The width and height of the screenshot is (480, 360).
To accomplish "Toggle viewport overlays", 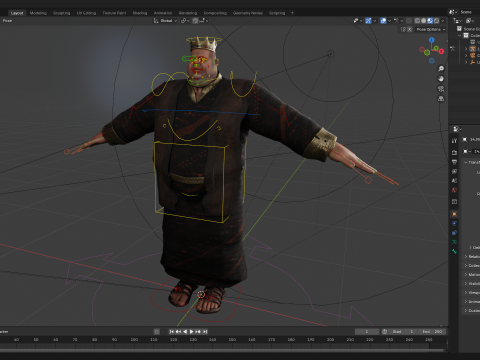I will click(383, 21).
